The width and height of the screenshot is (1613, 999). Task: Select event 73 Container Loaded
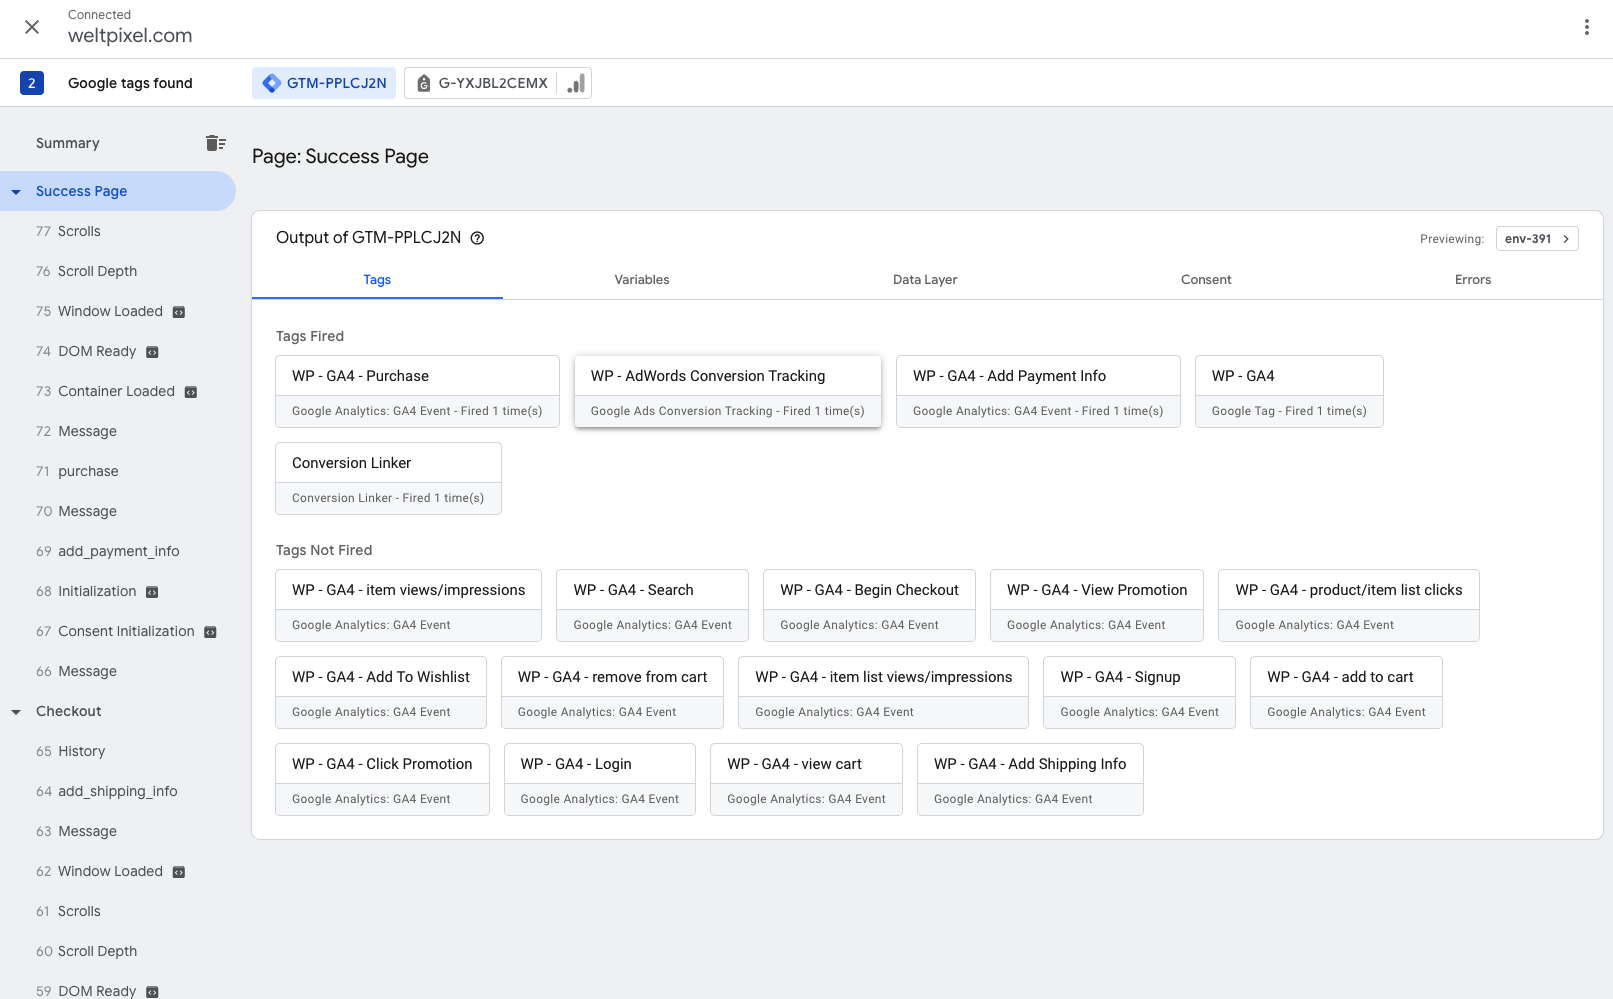118,391
